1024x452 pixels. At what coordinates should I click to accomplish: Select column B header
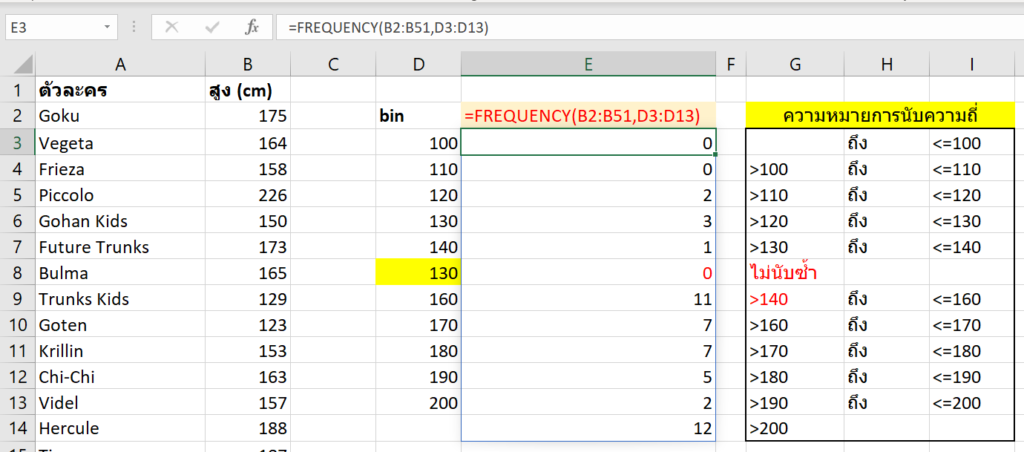(248, 64)
